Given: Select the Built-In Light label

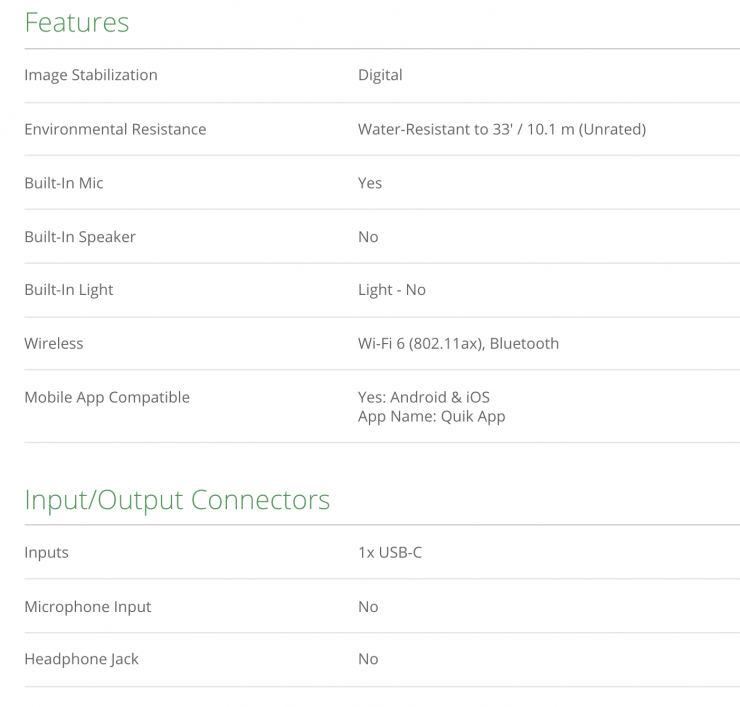Looking at the screenshot, I should (69, 290).
